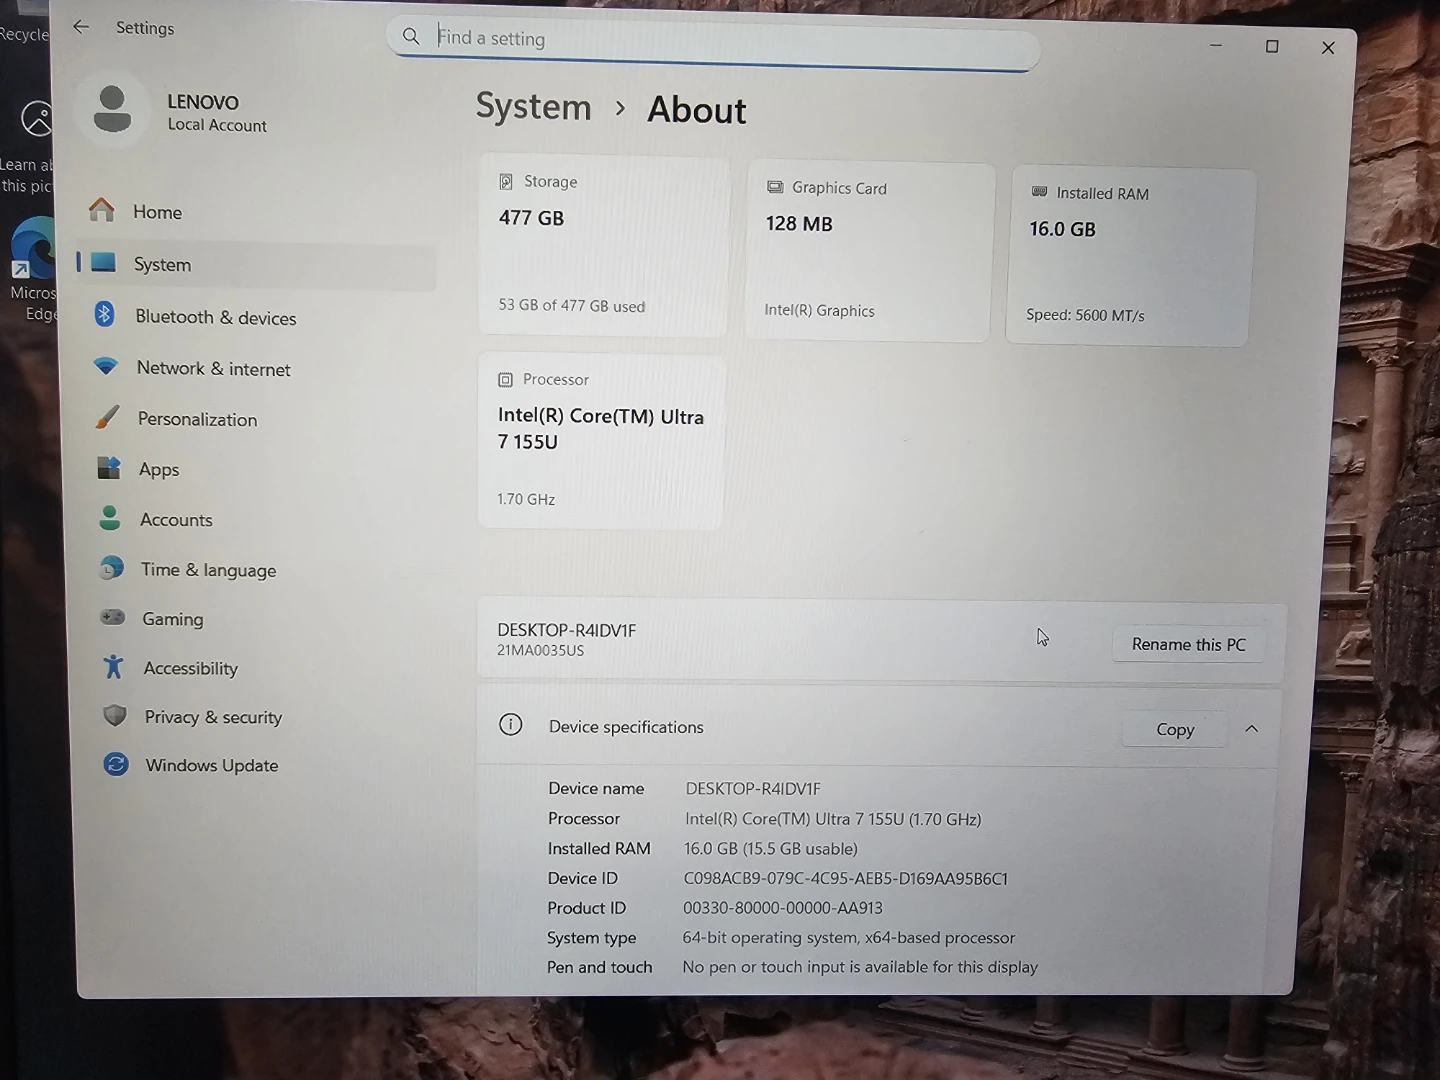Click the LENOVO account avatar icon
This screenshot has width=1440, height=1080.
112,109
